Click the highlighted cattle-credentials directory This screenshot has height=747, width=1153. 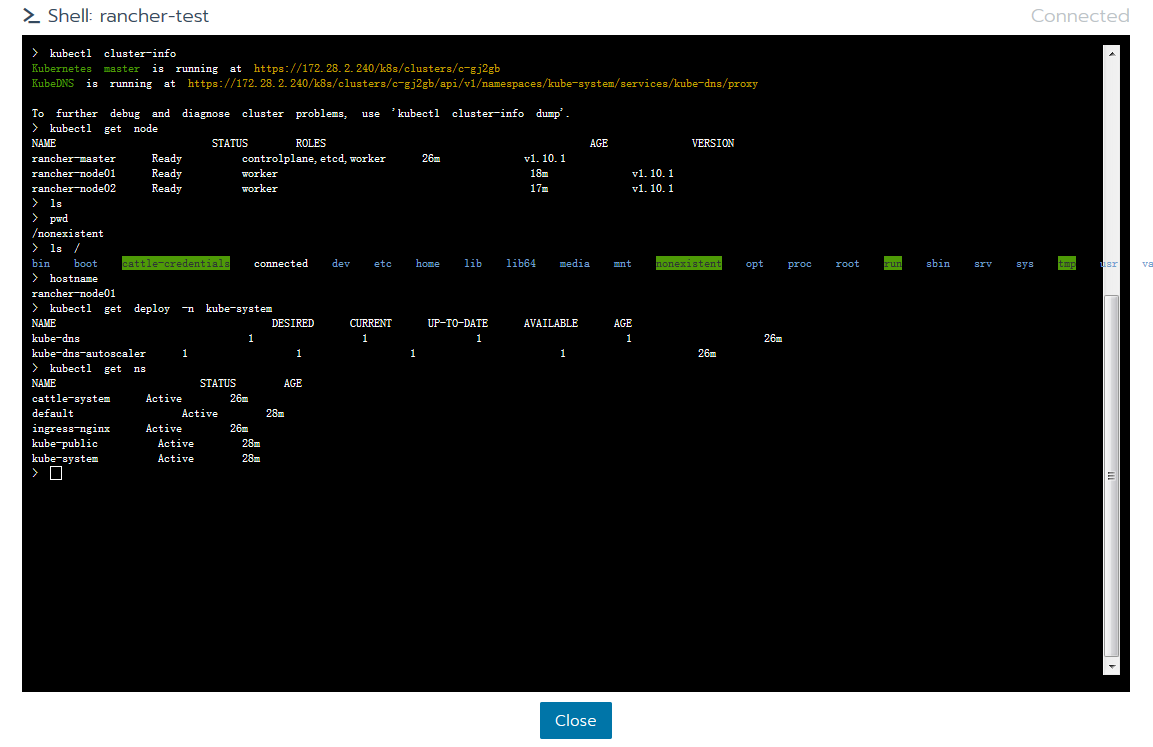click(176, 264)
